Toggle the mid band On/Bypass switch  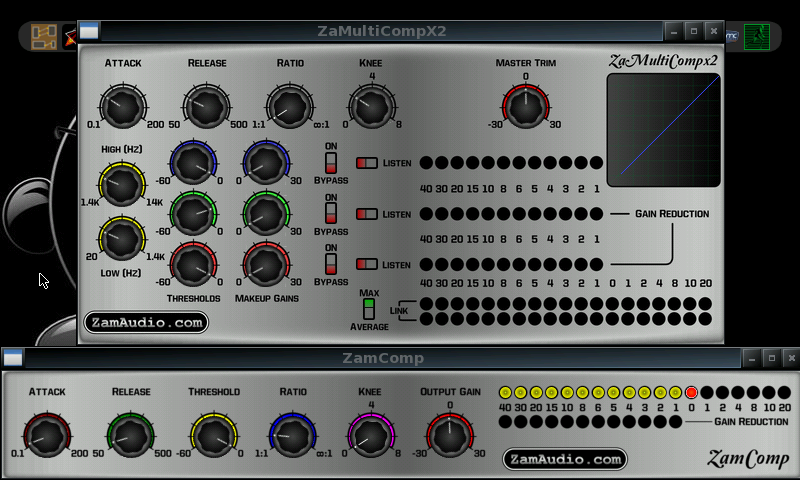tap(330, 213)
